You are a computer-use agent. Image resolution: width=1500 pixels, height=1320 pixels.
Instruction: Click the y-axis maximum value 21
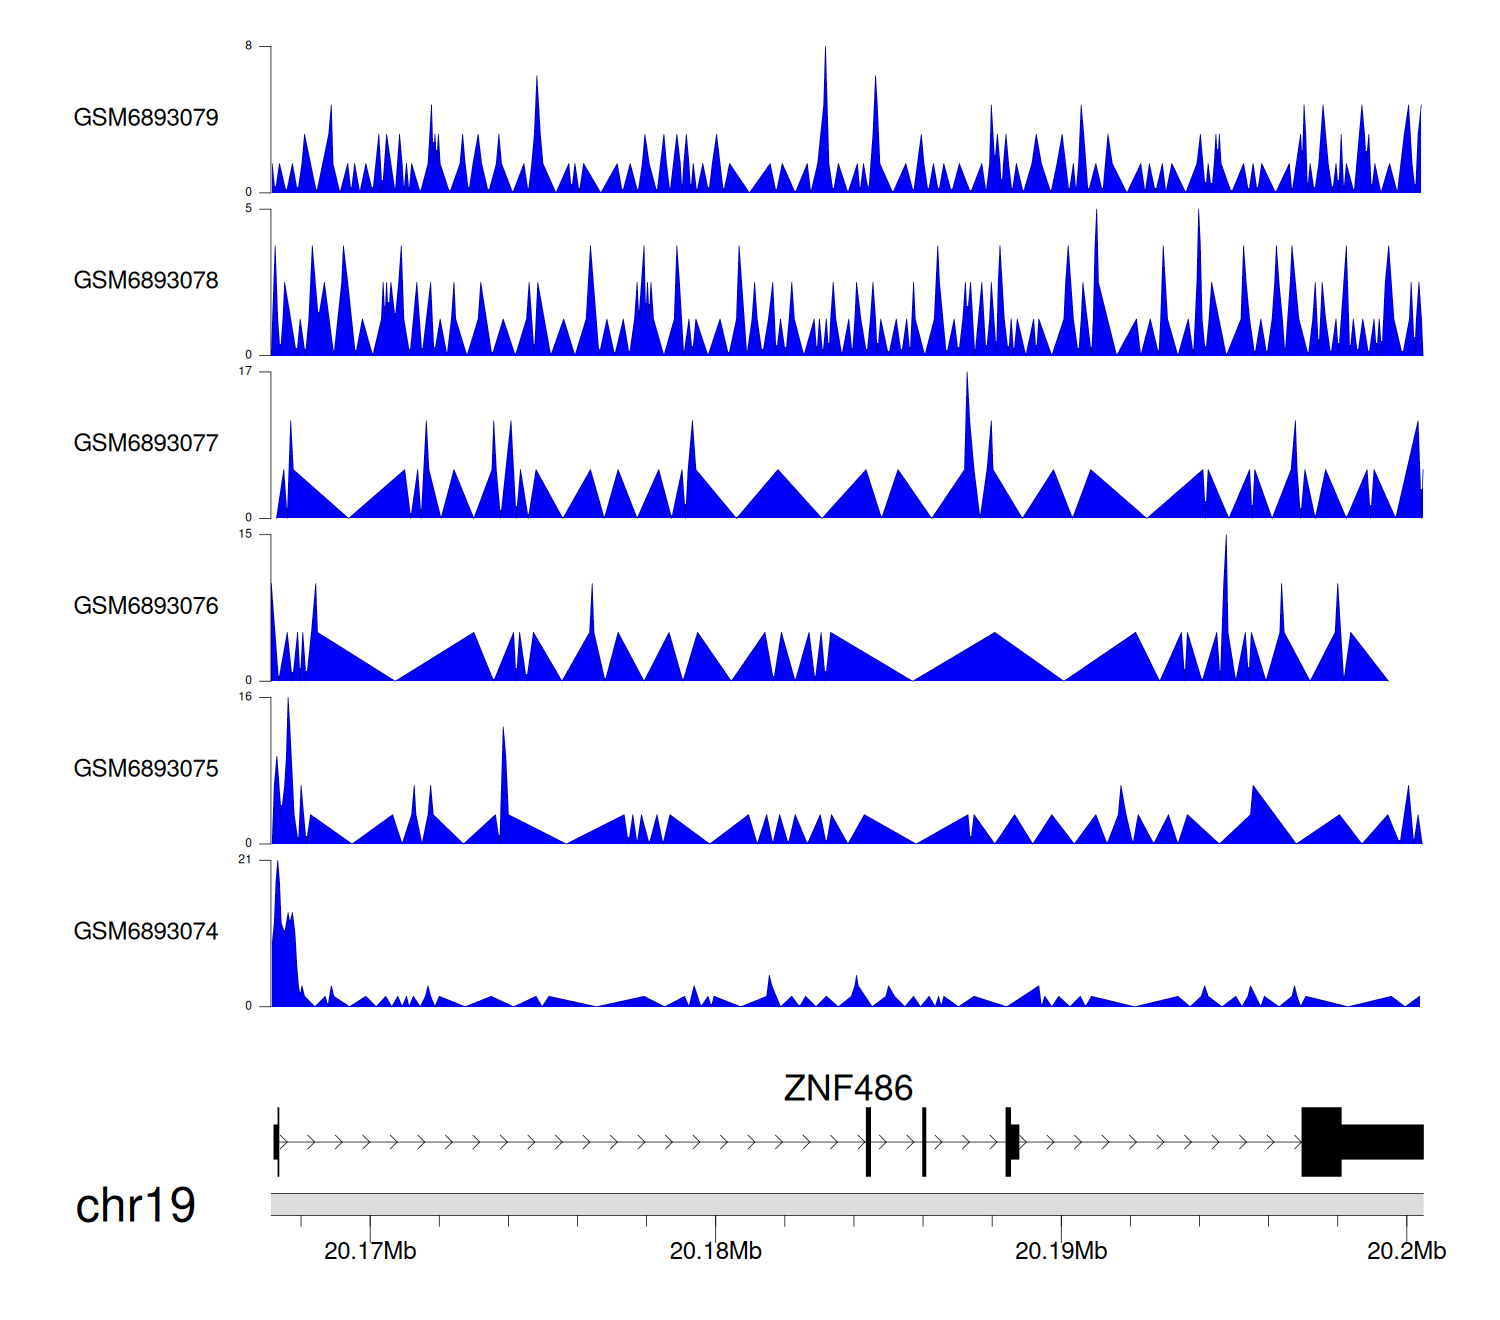(245, 860)
